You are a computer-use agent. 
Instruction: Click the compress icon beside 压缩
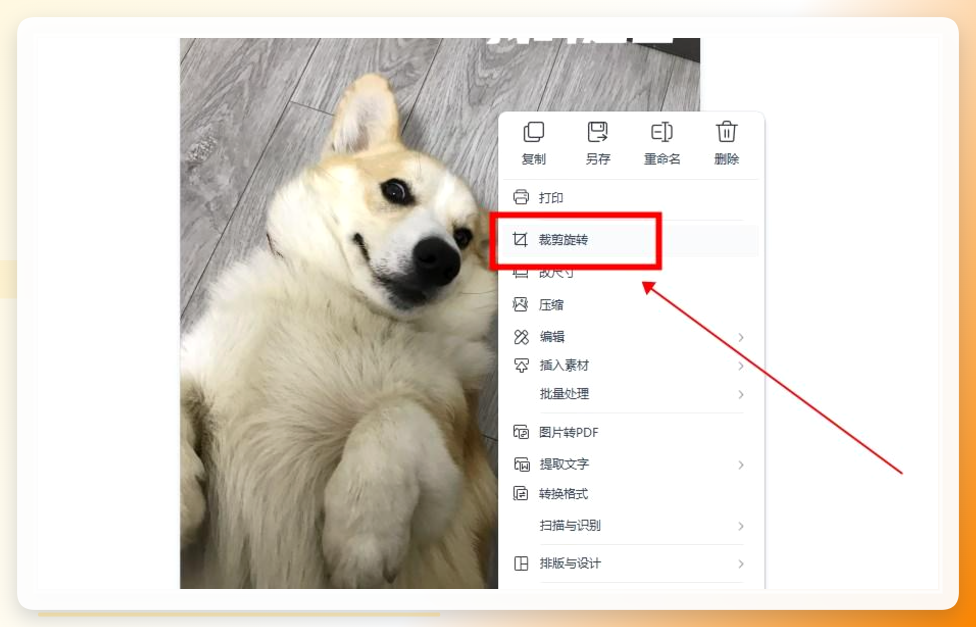pyautogui.click(x=520, y=304)
